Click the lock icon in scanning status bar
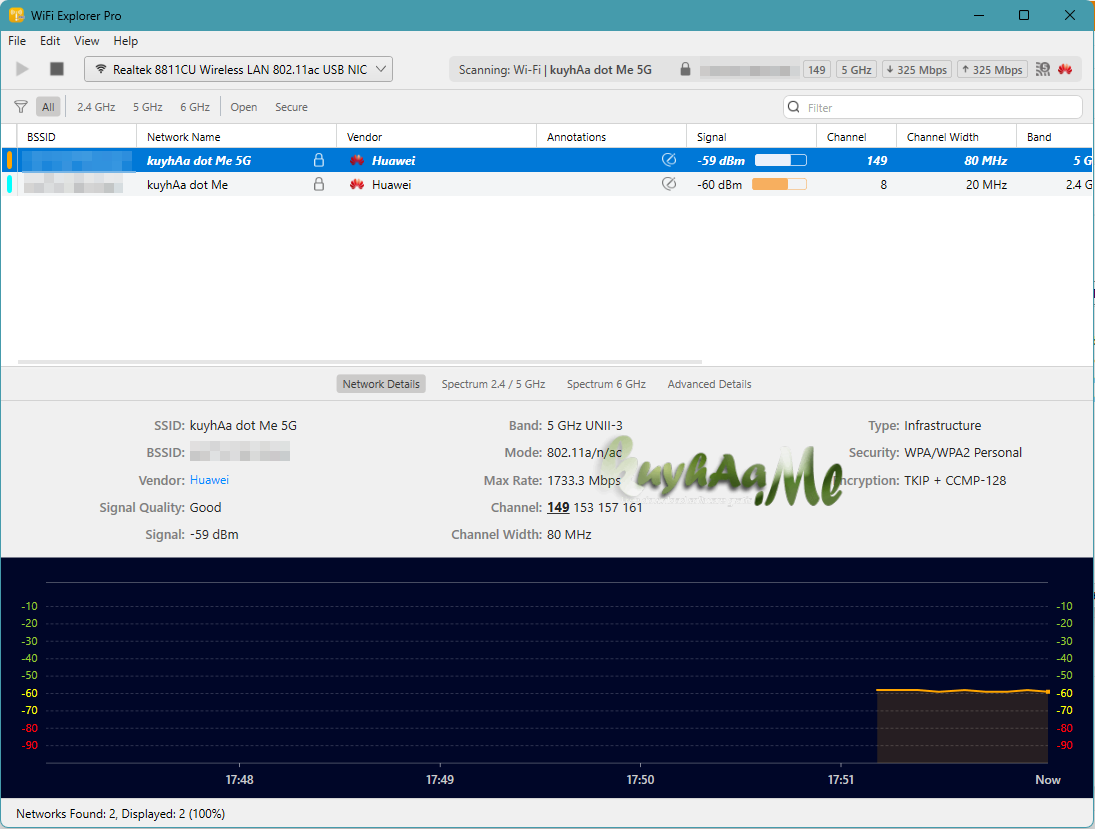Screen dimensions: 1095x829 (x=685, y=68)
